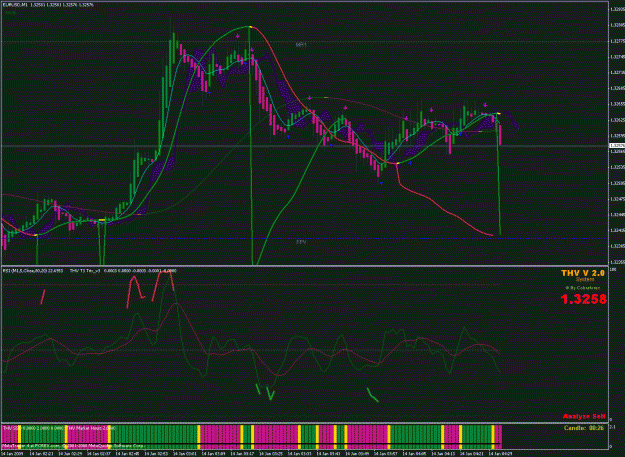Click the 14 Jan 2009 date label
The image size is (625, 457).
click(x=12, y=453)
